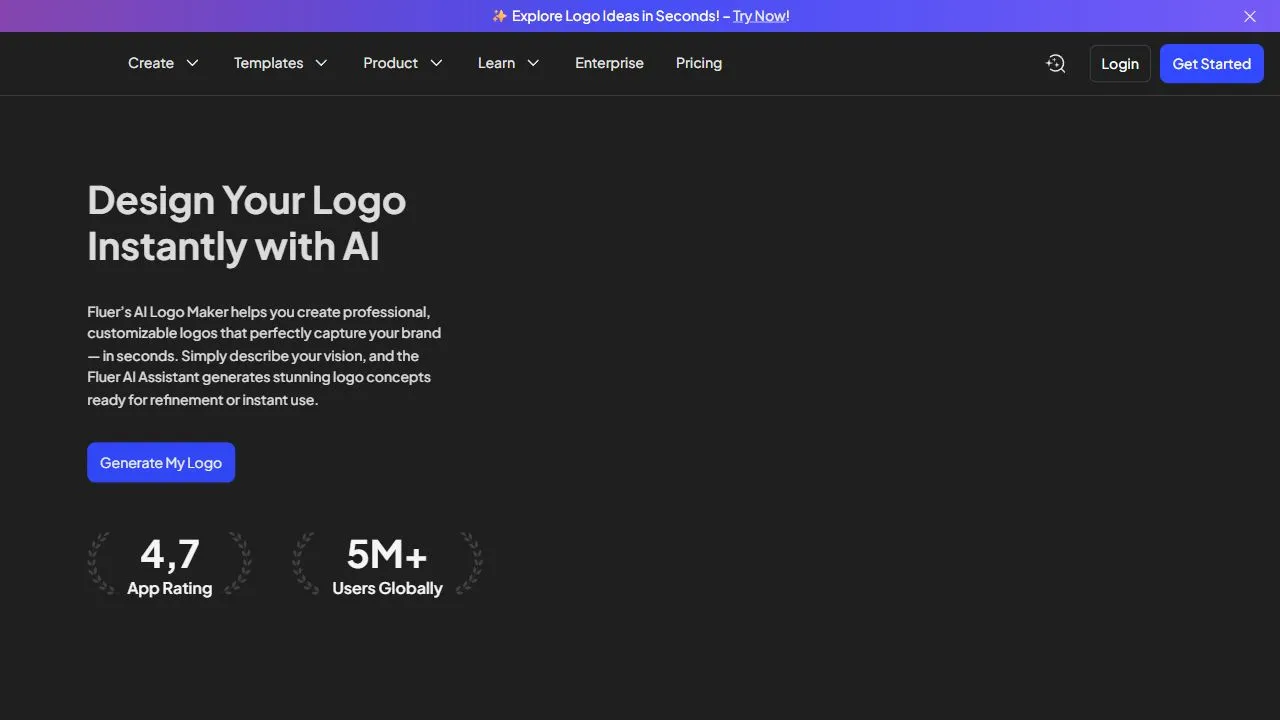Click the Generate My Logo button

161,463
